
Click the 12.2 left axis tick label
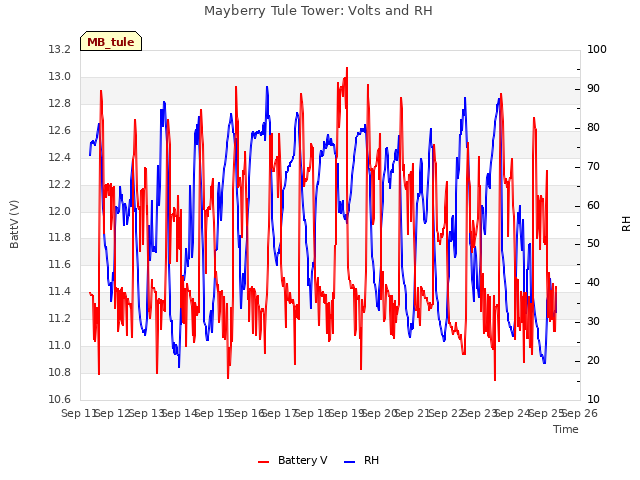click(x=60, y=184)
